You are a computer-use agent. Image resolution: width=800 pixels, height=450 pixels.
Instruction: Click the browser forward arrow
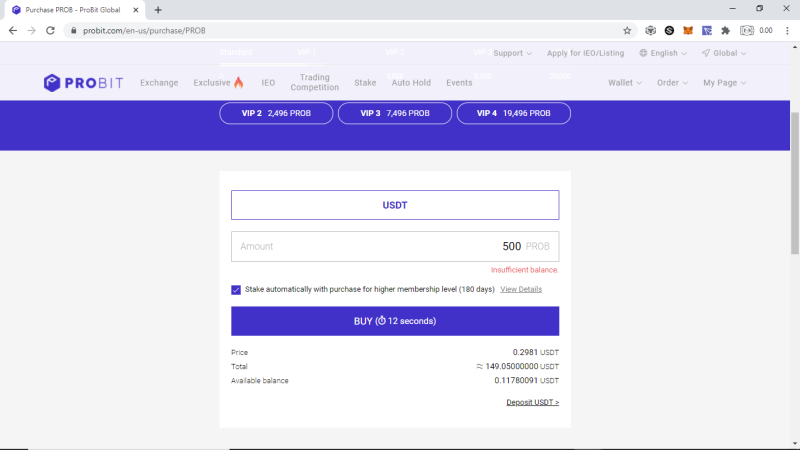tap(32, 31)
